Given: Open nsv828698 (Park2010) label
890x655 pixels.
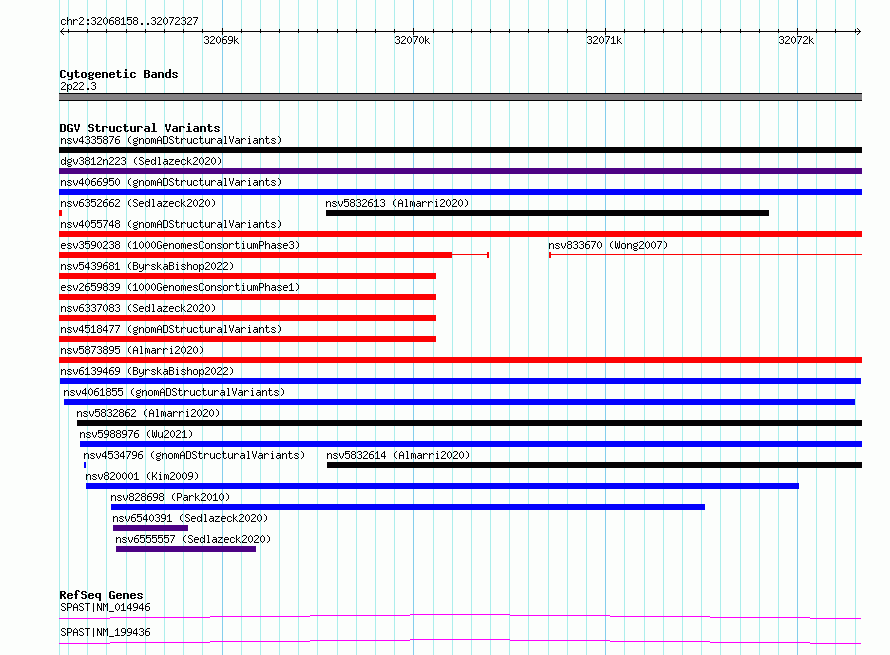Looking at the screenshot, I should (x=170, y=497).
